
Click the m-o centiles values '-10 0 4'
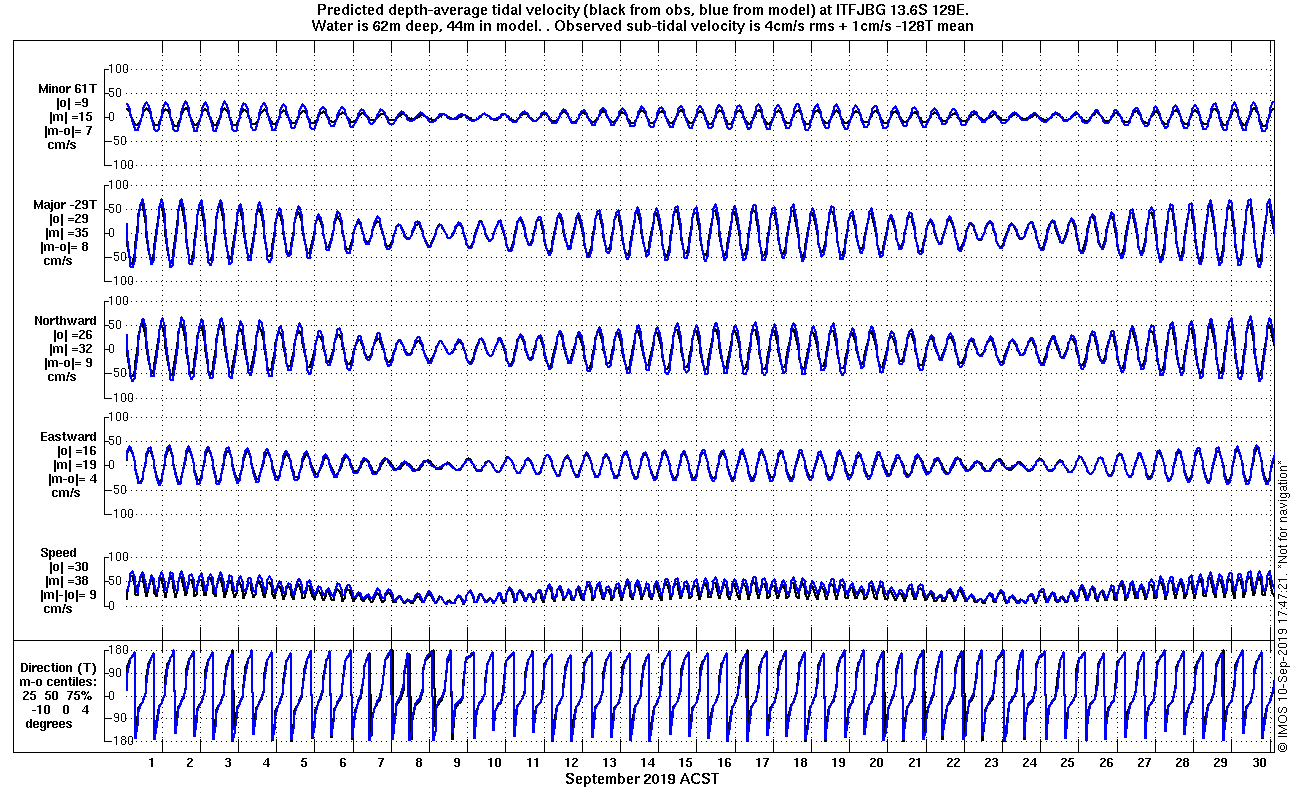click(61, 710)
